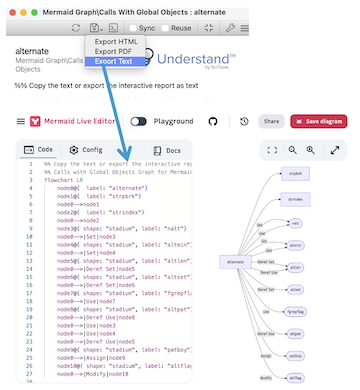Select the nalt node in diagram
The width and height of the screenshot is (360, 390).
point(295,223)
